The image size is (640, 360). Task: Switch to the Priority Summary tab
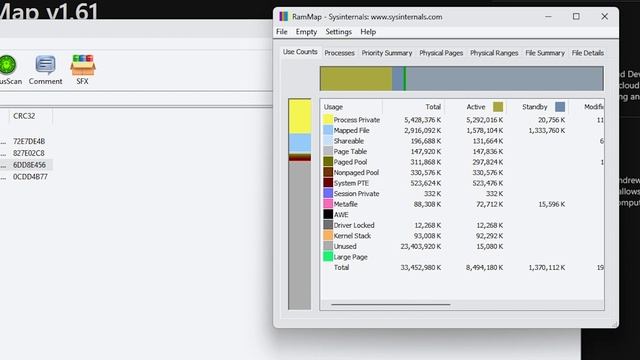tap(387, 53)
